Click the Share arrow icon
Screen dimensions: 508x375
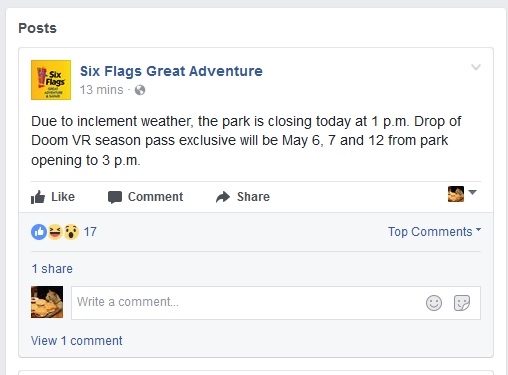(223, 197)
